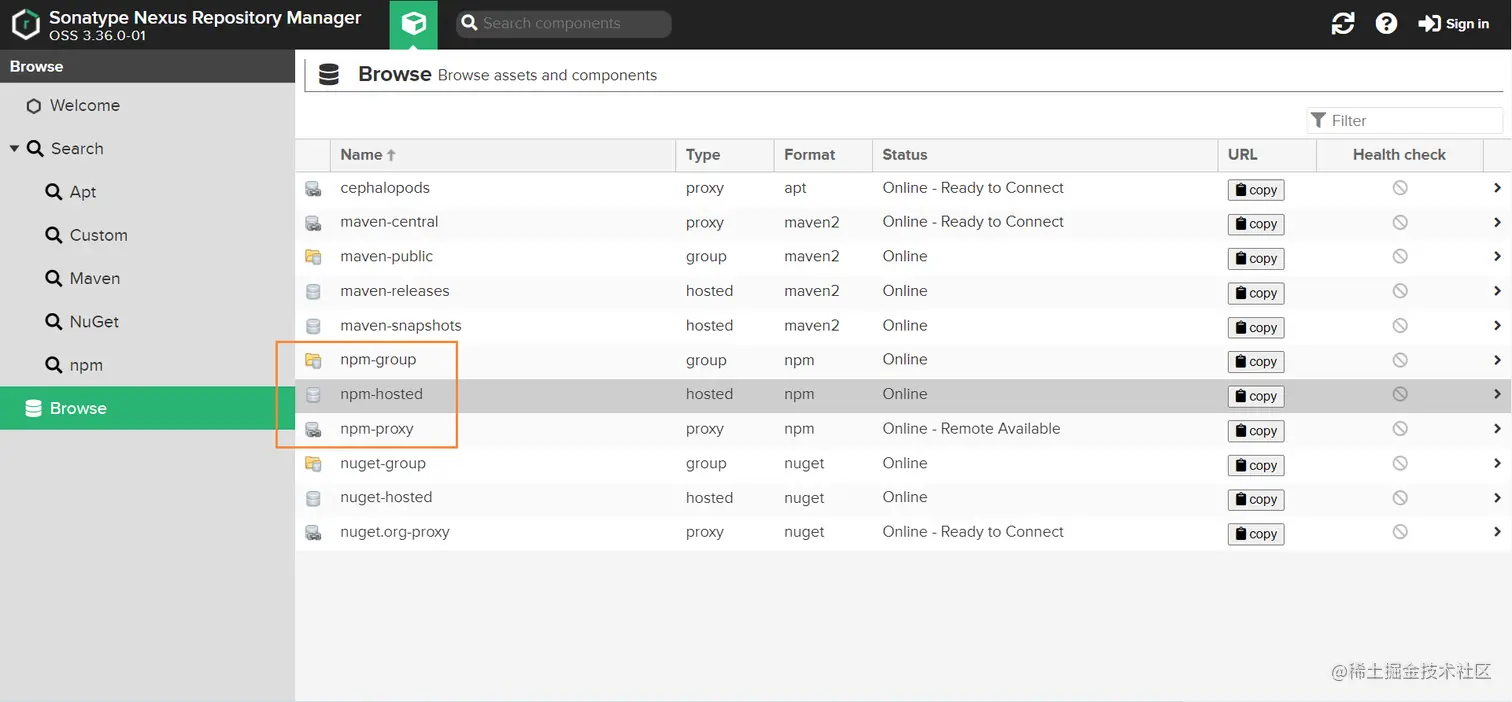Sort by the Status column header
The width and height of the screenshot is (1512, 702).
click(x=1045, y=155)
